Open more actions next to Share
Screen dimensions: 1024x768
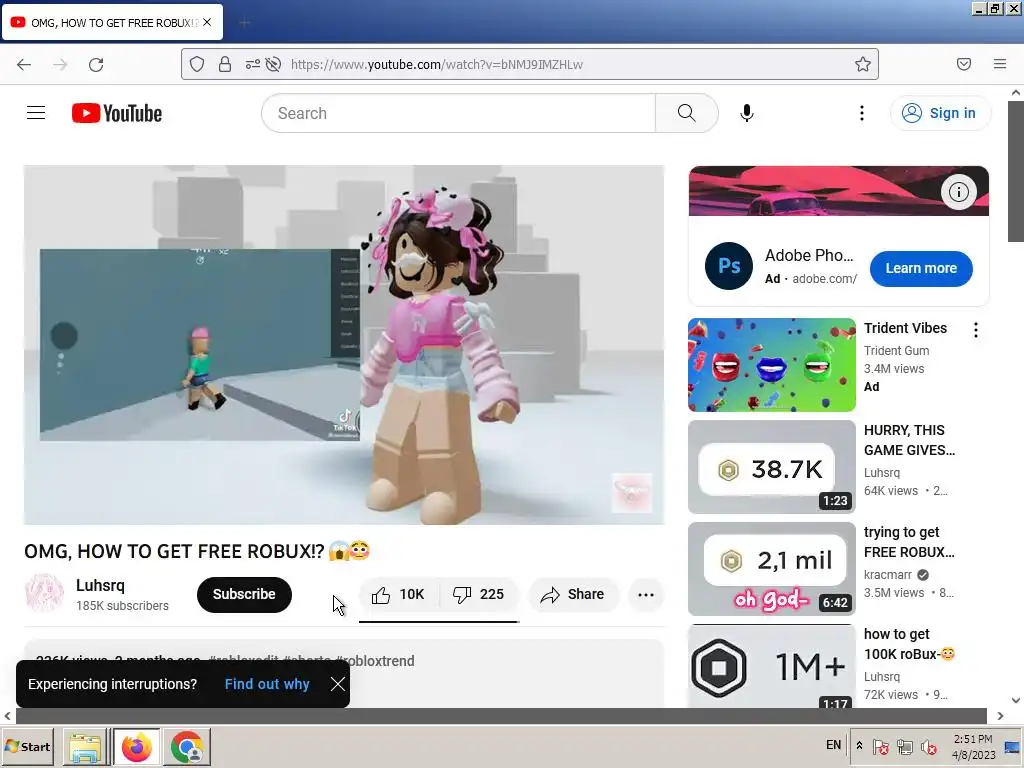[x=646, y=594]
